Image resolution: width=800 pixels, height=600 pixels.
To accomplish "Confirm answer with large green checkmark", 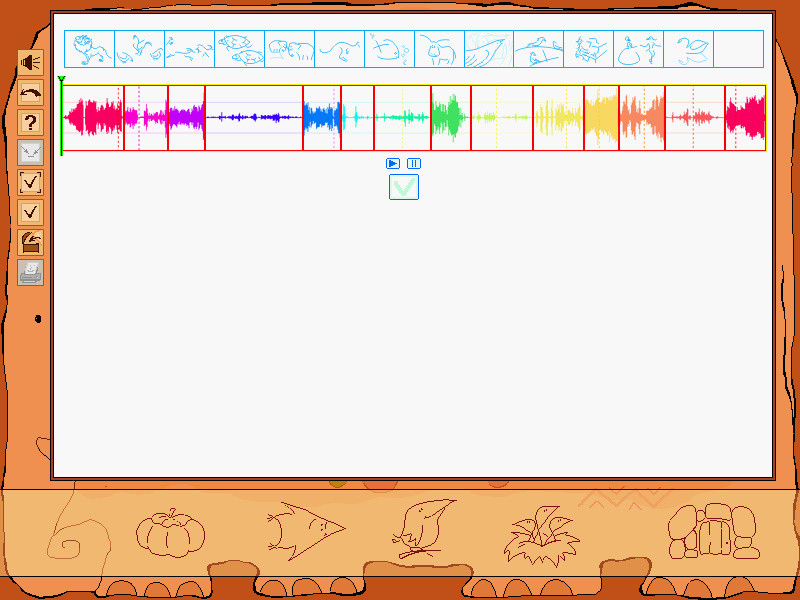I will (x=404, y=187).
